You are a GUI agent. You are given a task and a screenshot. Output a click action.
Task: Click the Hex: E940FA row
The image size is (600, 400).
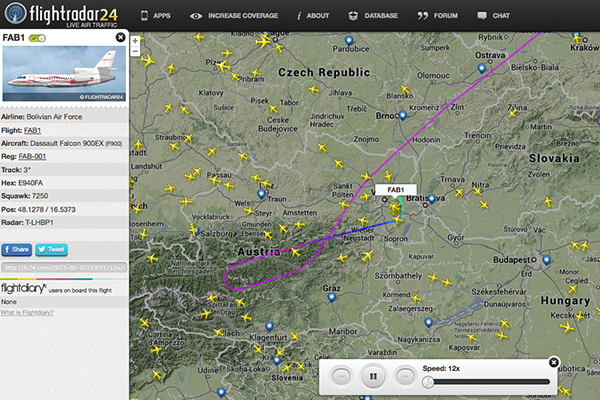[x=64, y=183]
